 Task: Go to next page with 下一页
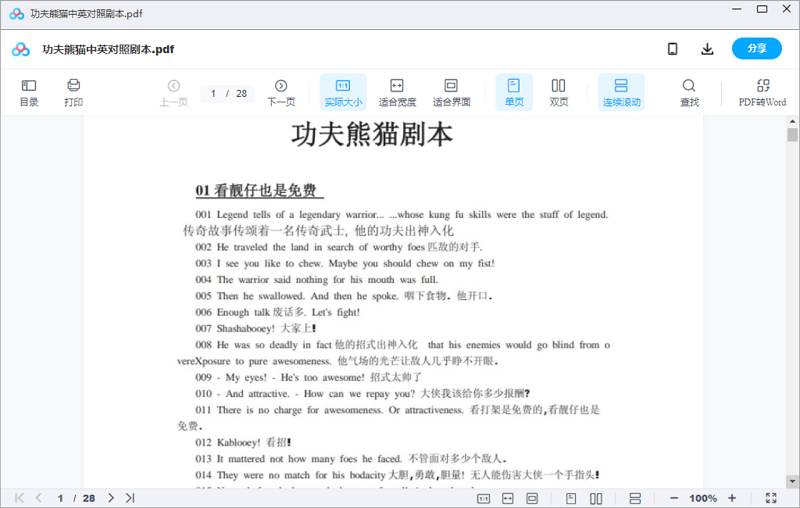coord(281,93)
